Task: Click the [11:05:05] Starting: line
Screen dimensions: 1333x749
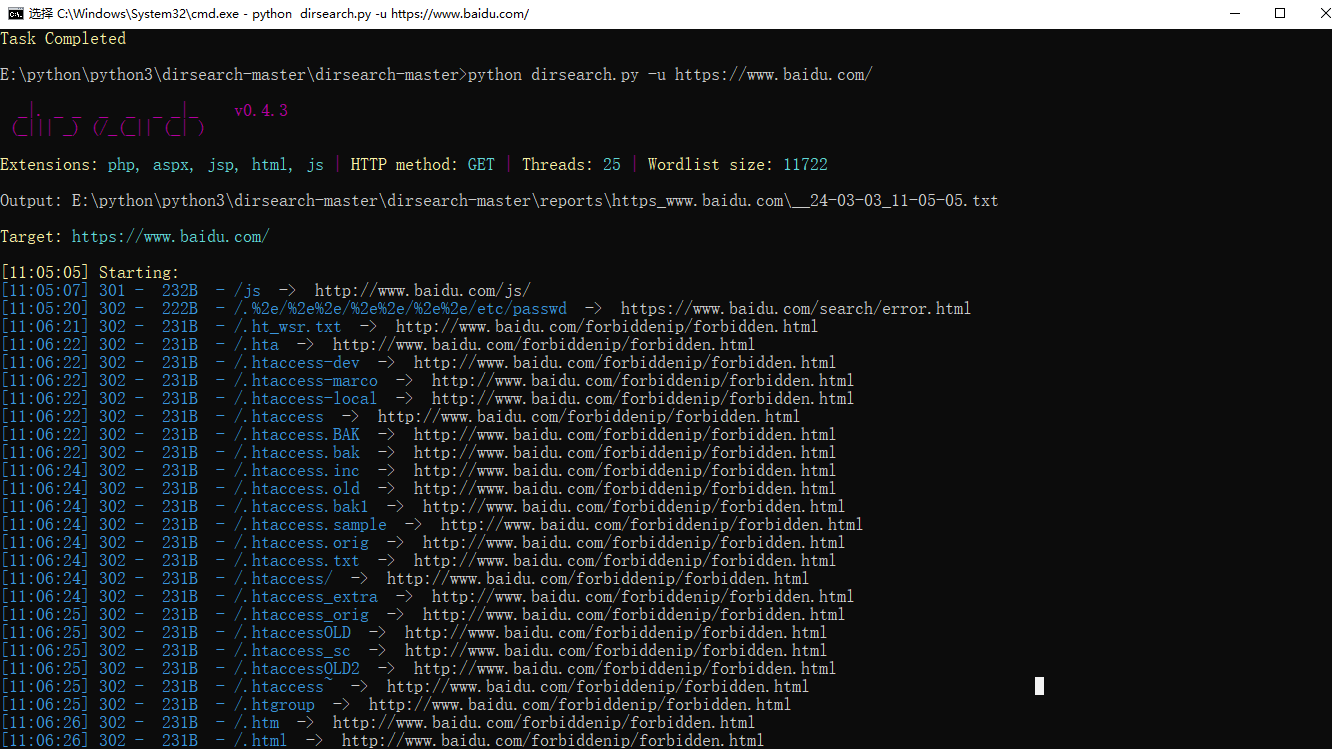Action: 90,273
